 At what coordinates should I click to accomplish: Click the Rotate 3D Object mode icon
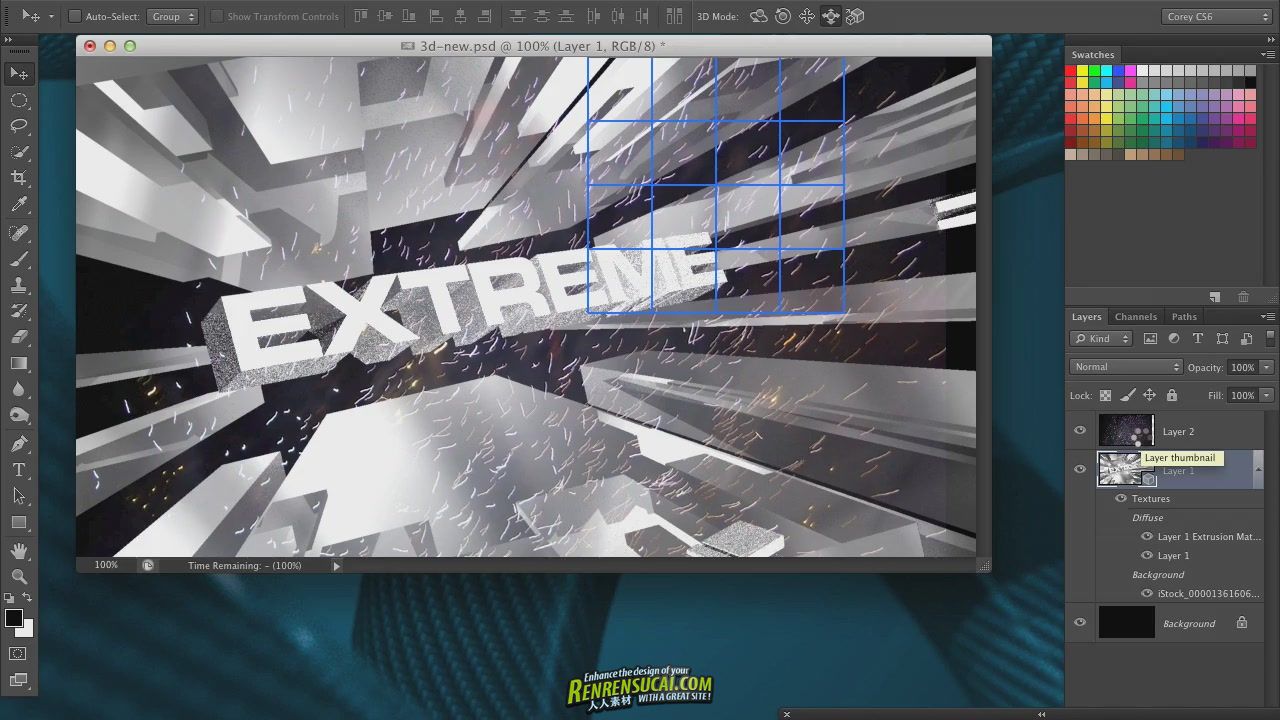(759, 16)
